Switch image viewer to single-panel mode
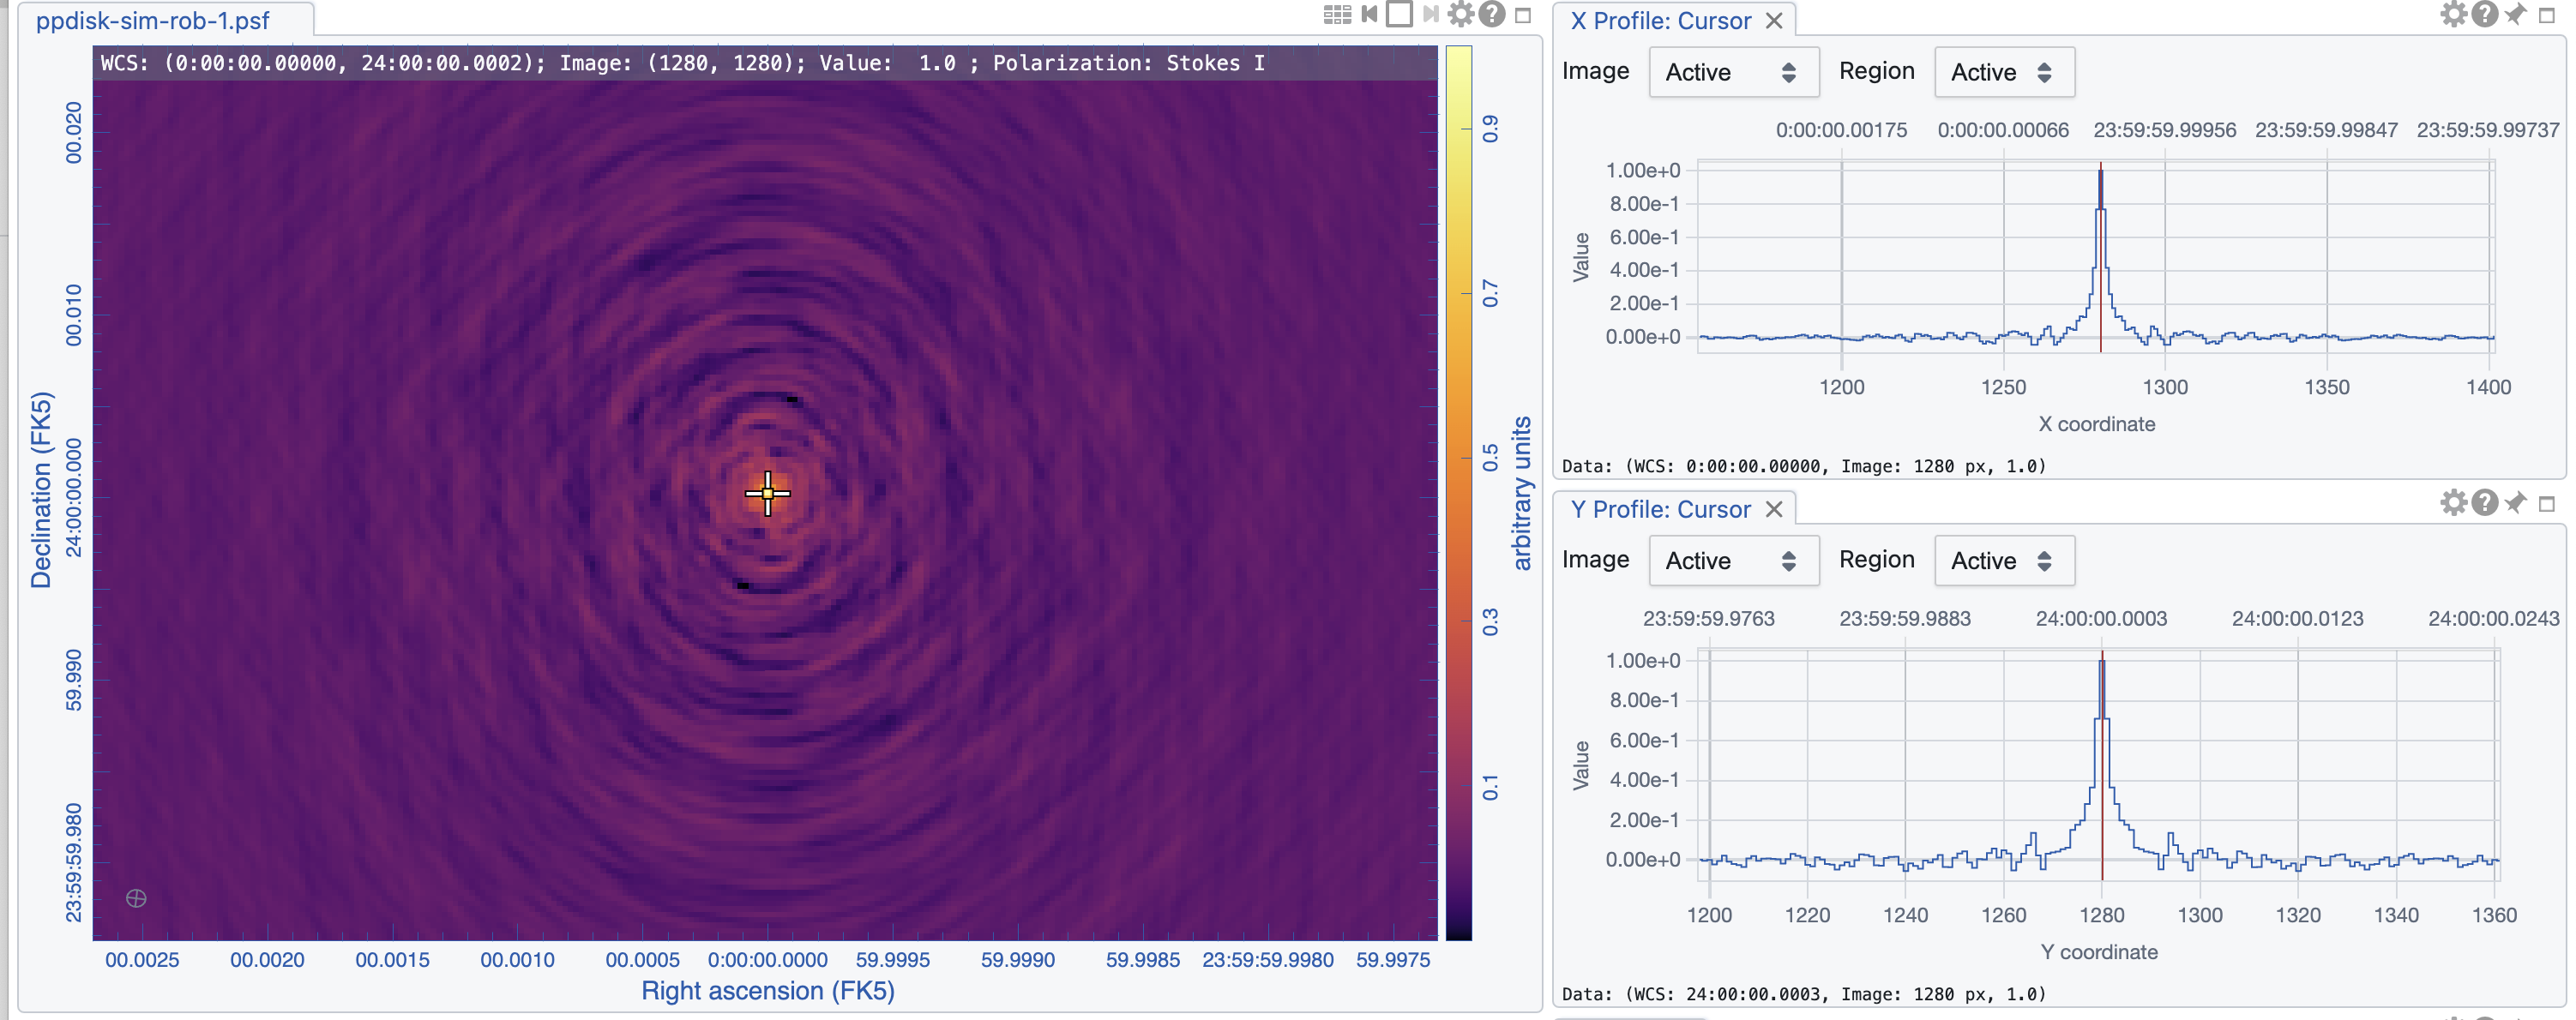This screenshot has width=2576, height=1020. click(x=1399, y=15)
